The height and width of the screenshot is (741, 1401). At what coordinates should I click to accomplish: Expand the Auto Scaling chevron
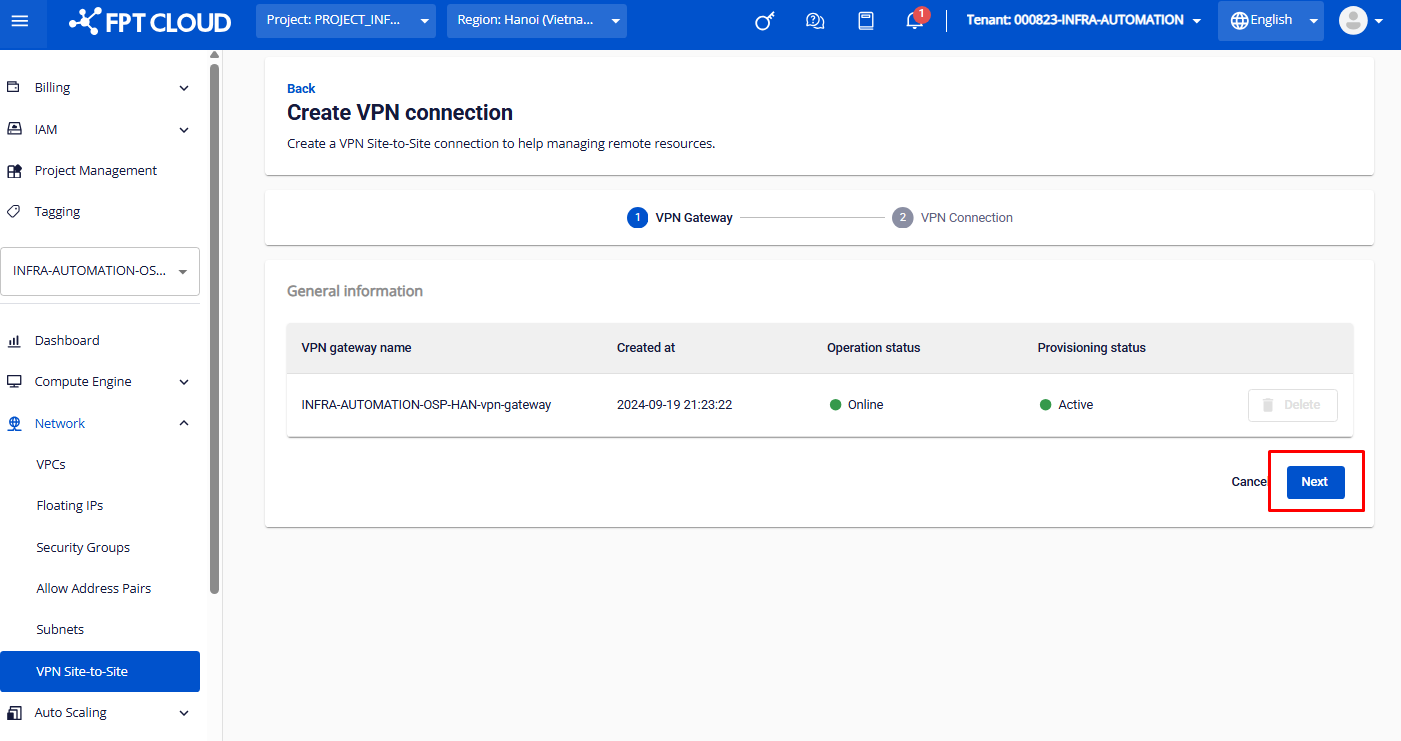[x=184, y=713]
